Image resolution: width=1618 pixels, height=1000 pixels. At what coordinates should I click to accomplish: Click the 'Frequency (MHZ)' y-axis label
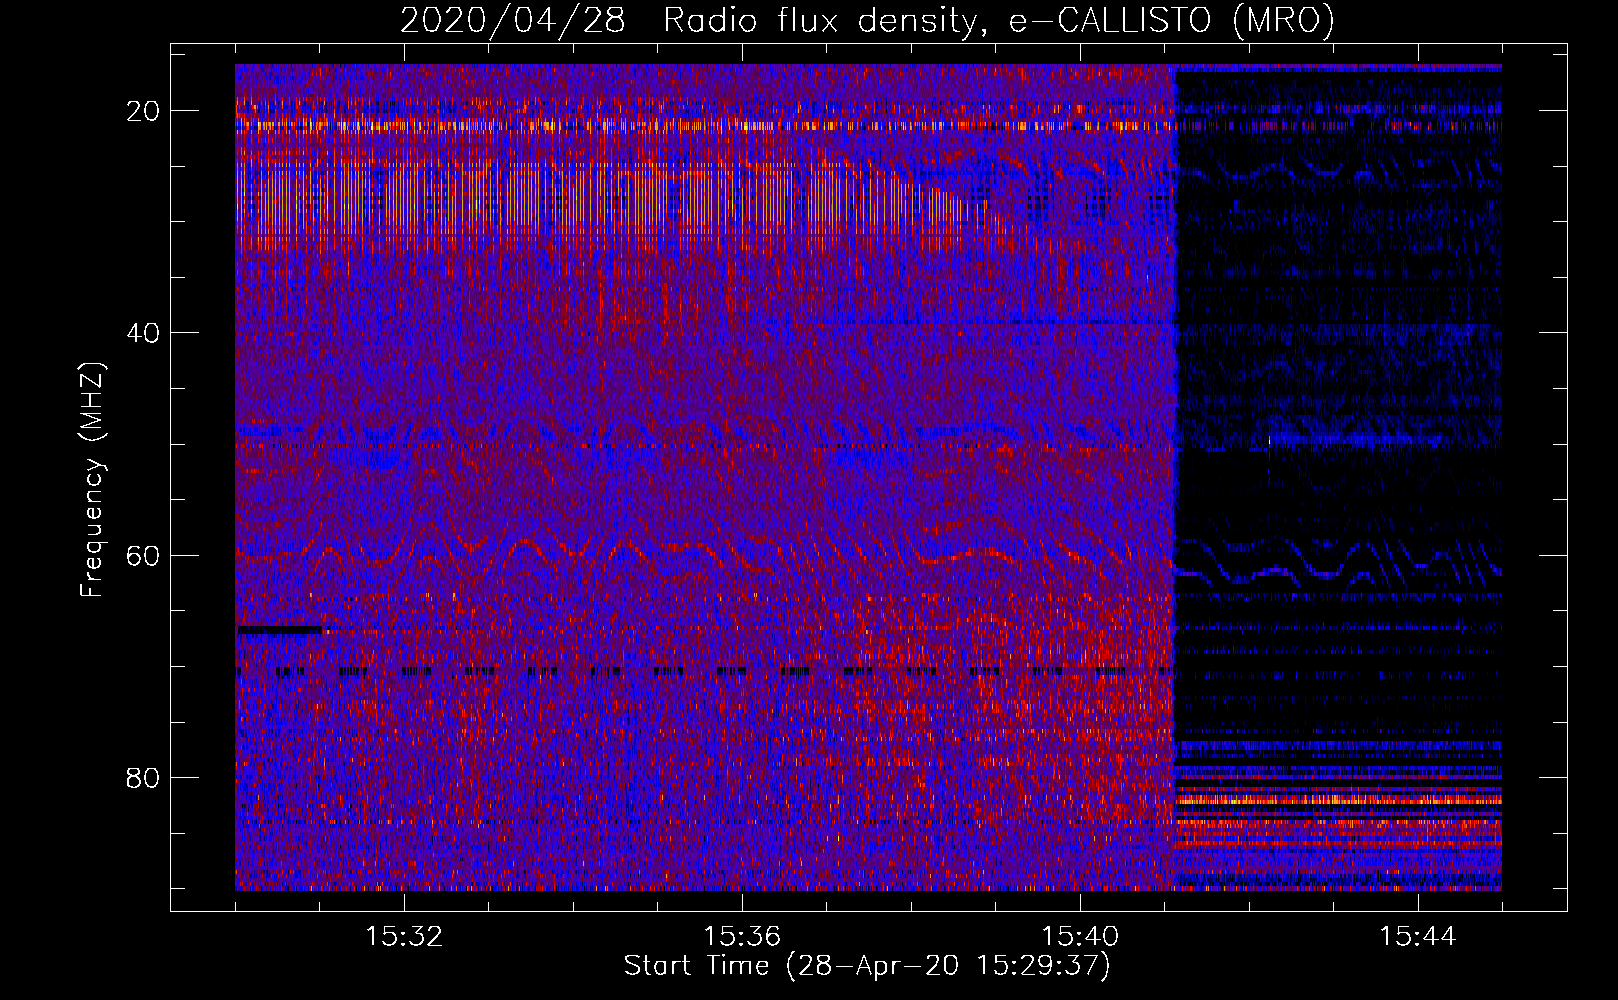tap(92, 480)
